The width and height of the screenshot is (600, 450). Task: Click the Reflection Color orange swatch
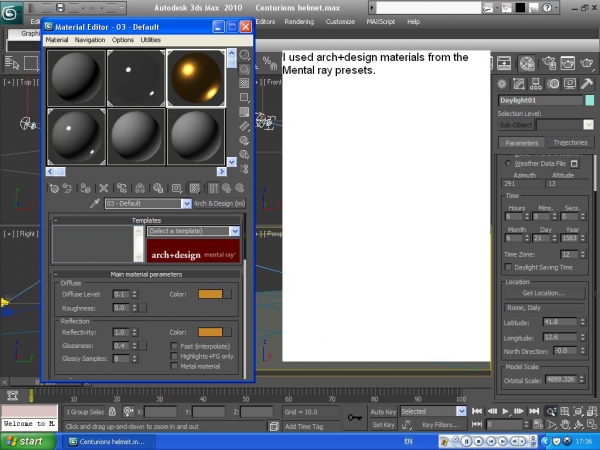pos(210,332)
